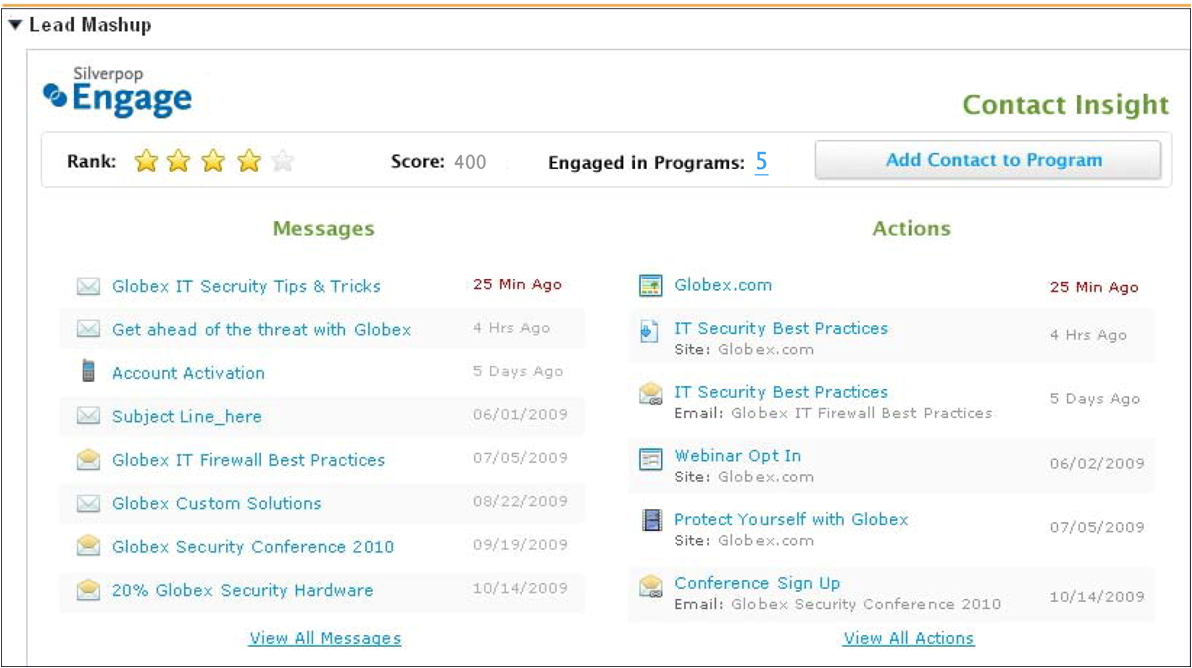Open Get ahead of the threat with Globex
This screenshot has height=668, width=1192.
click(x=262, y=330)
